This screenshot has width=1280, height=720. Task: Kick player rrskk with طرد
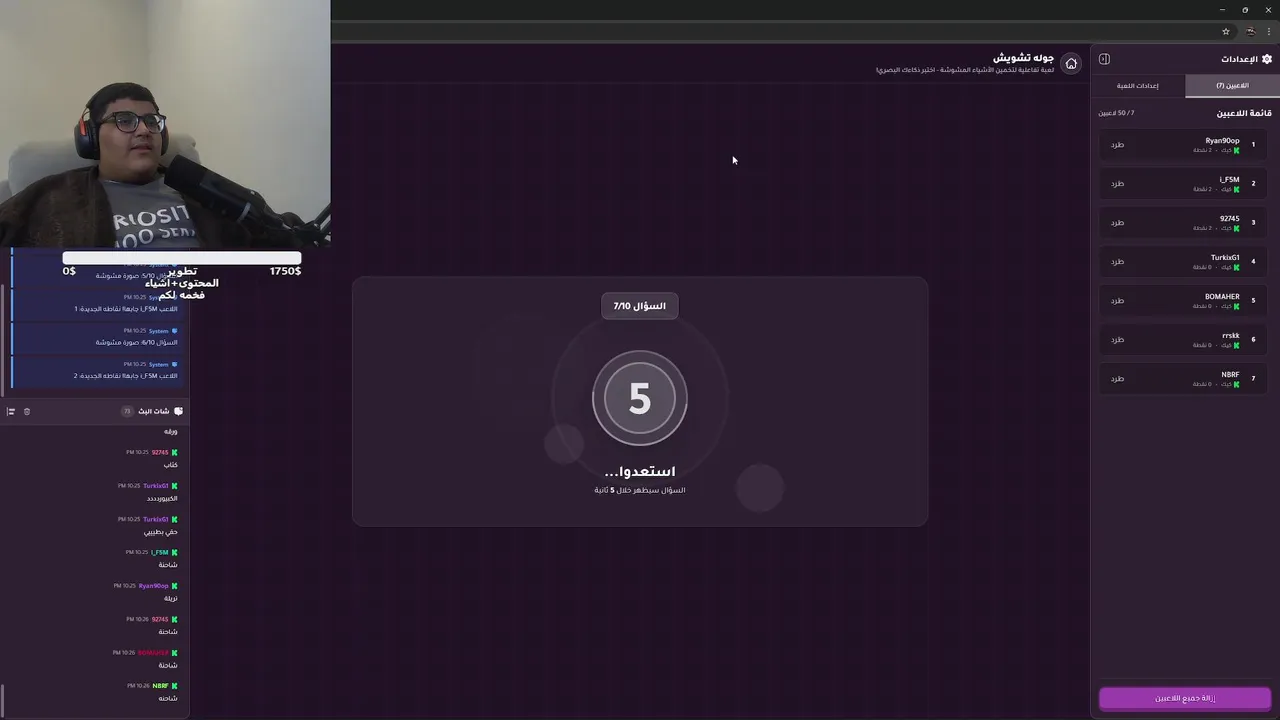pyautogui.click(x=1118, y=340)
